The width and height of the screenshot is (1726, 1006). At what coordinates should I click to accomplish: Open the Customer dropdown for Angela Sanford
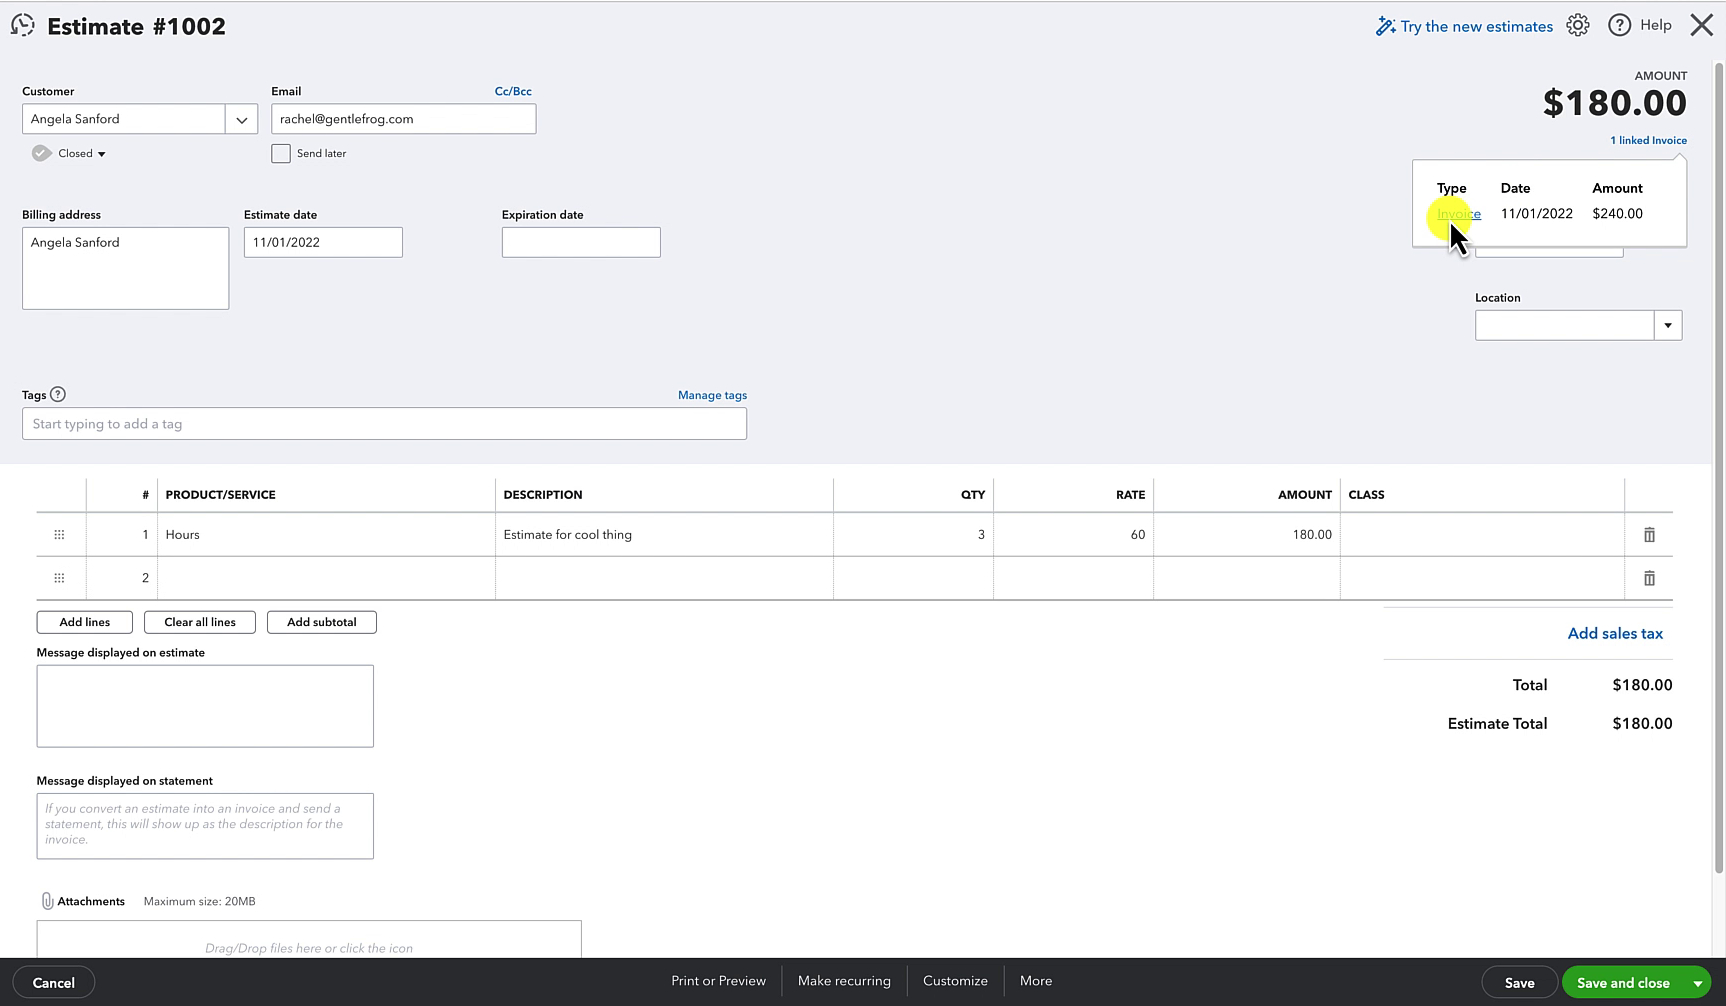point(241,118)
